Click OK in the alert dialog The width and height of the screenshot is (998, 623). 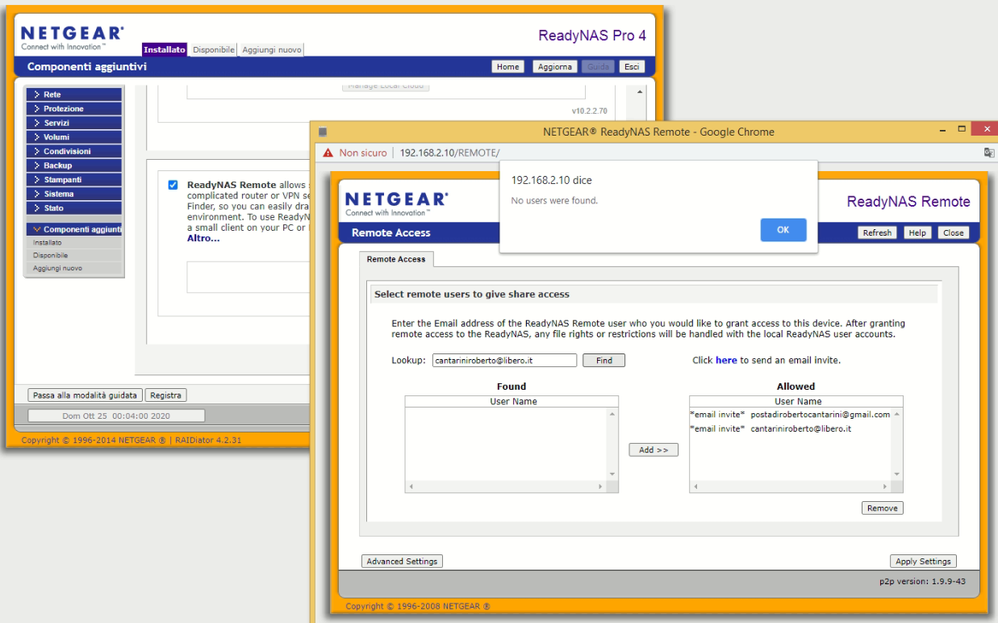(783, 230)
